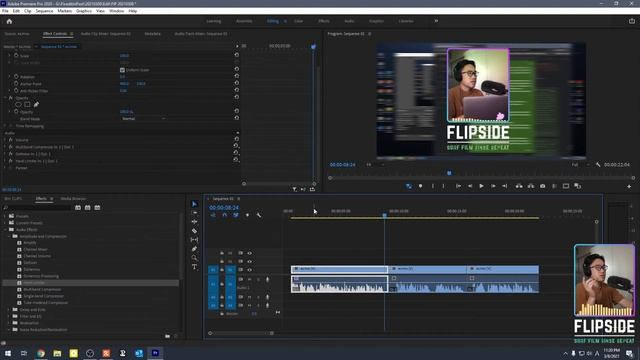Image resolution: width=640 pixels, height=360 pixels.
Task: Reset the Volume audio effect
Action: tap(237, 139)
